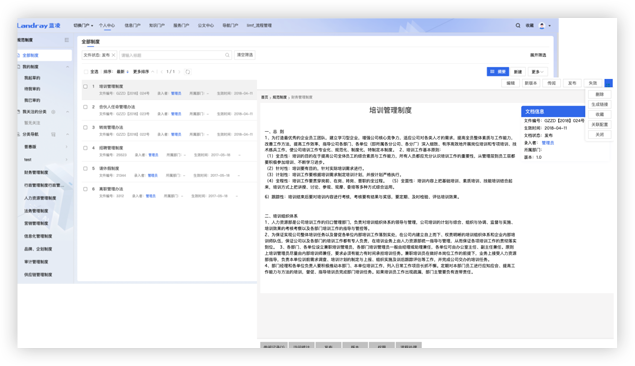Check the box for list item 4
Viewport: 635px width, 366px height.
tap(85, 148)
